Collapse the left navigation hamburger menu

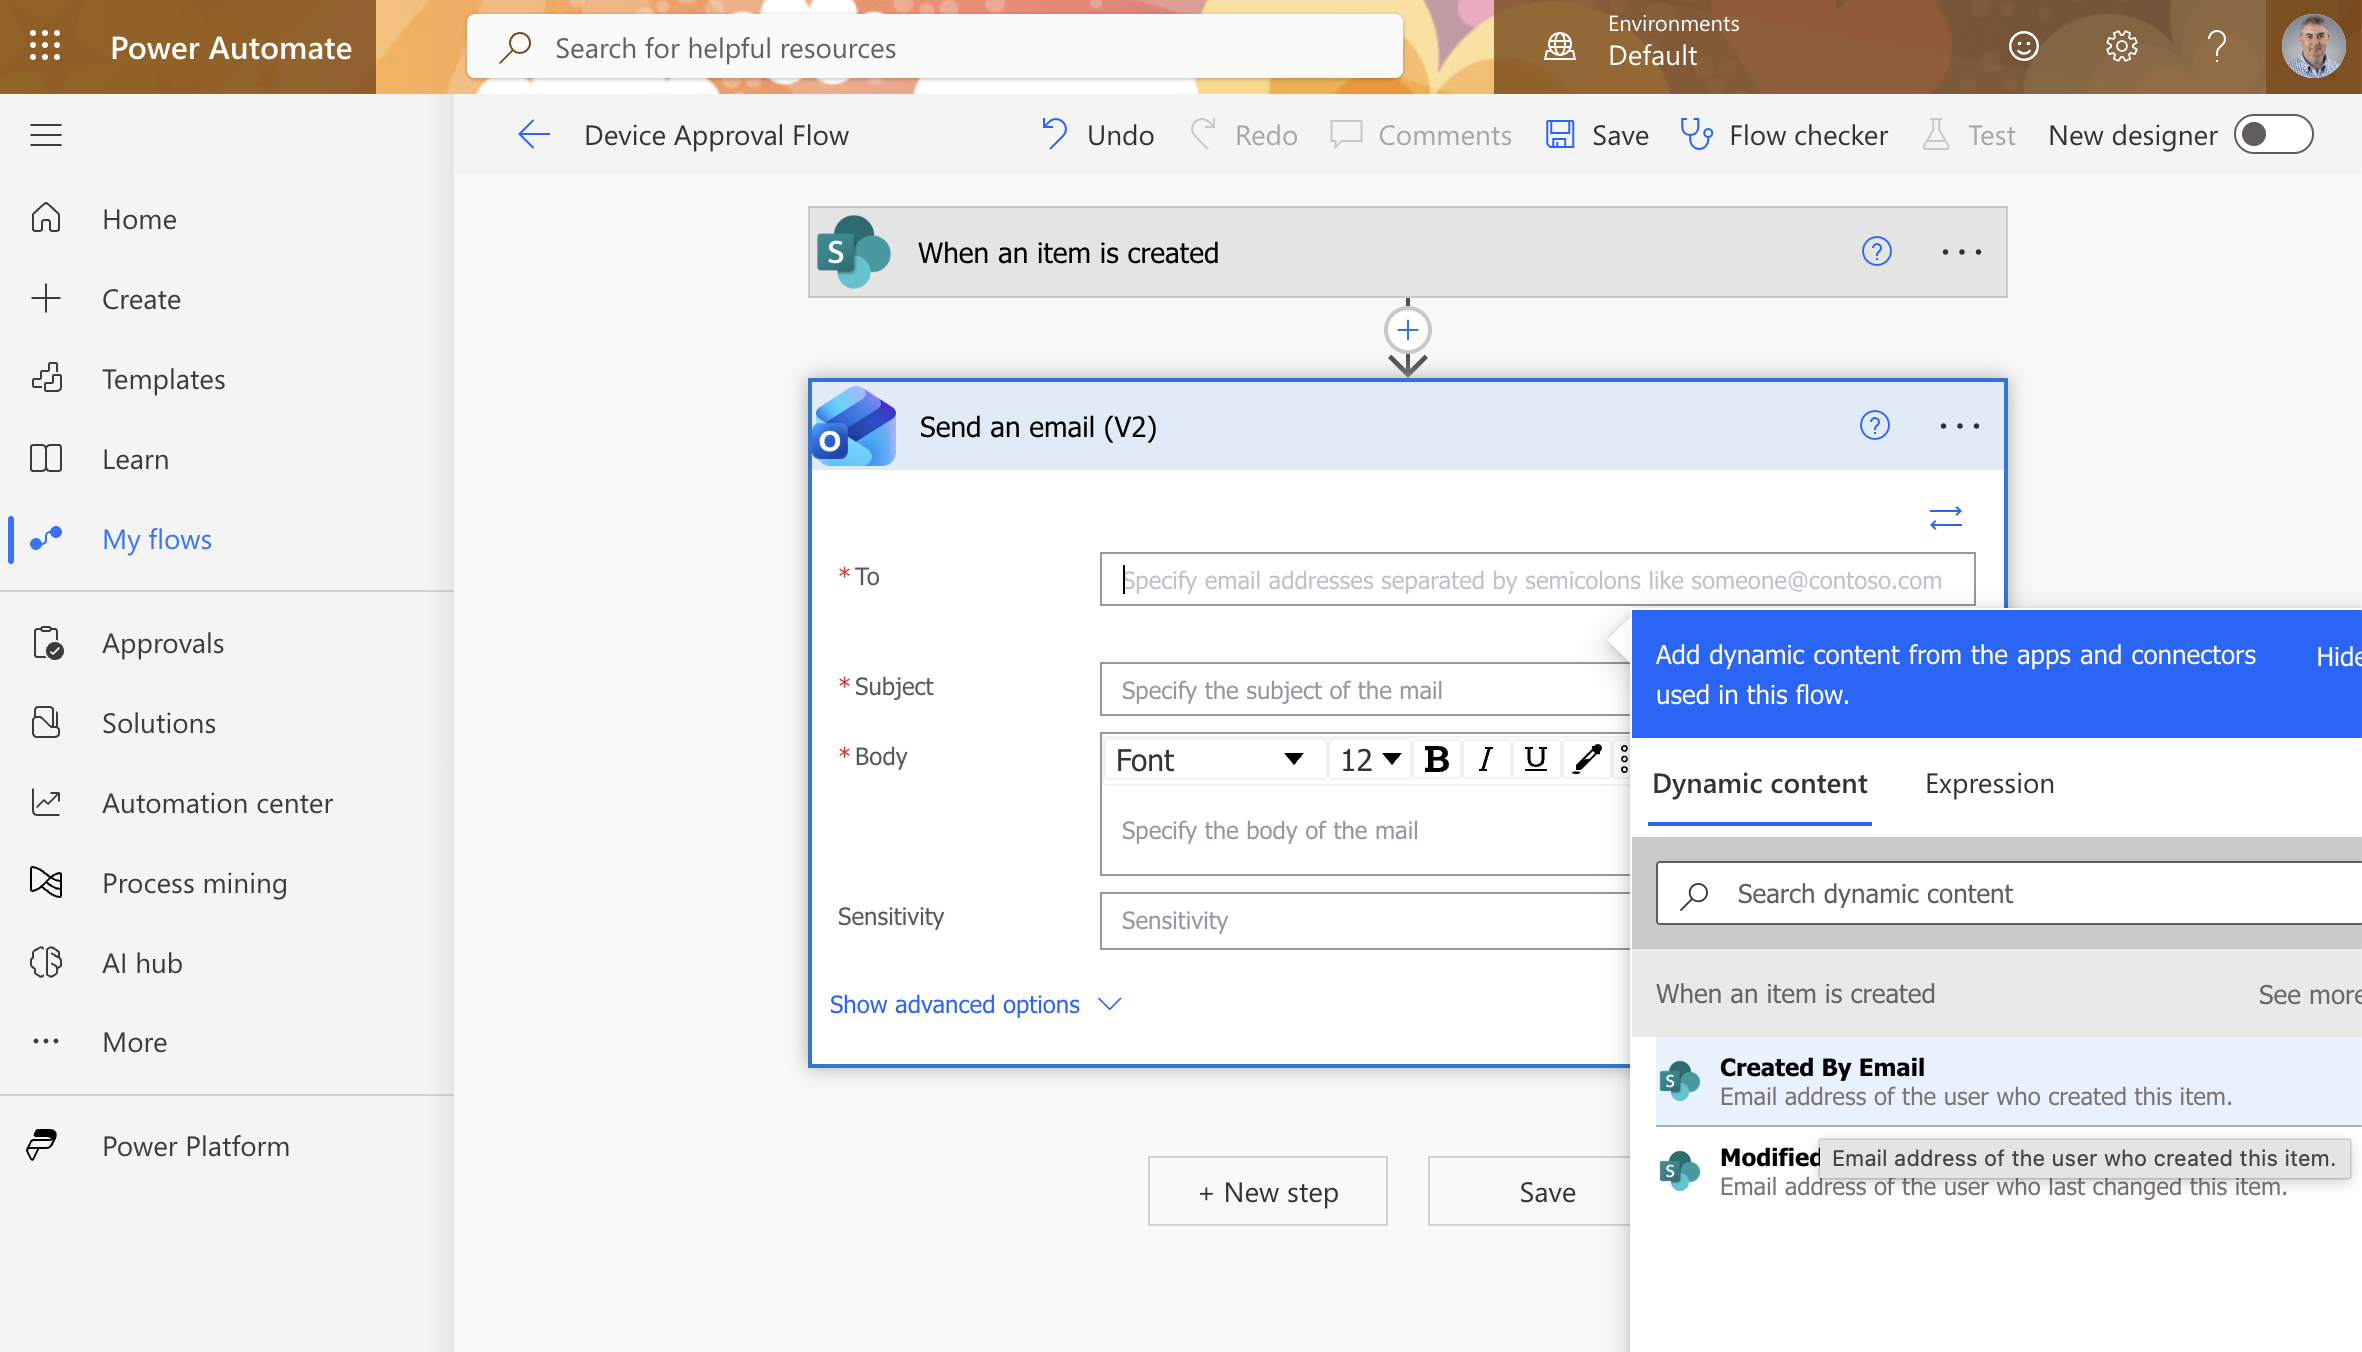point(46,135)
